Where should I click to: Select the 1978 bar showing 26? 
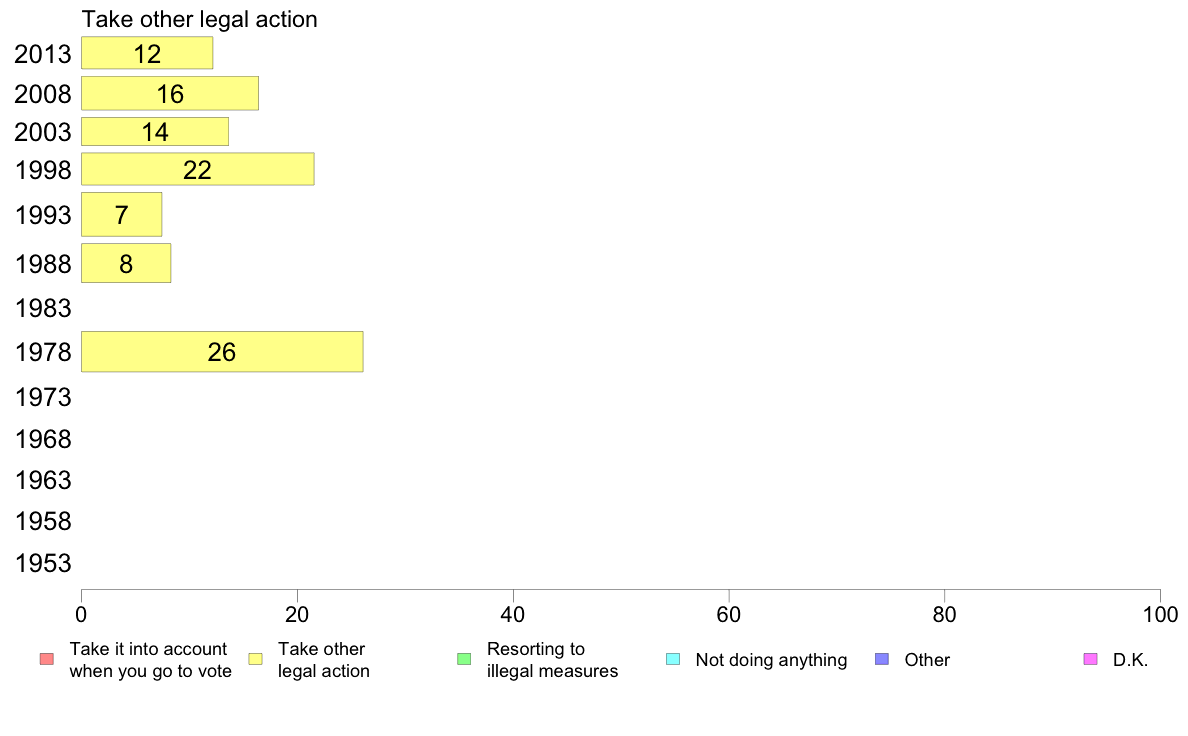[222, 352]
